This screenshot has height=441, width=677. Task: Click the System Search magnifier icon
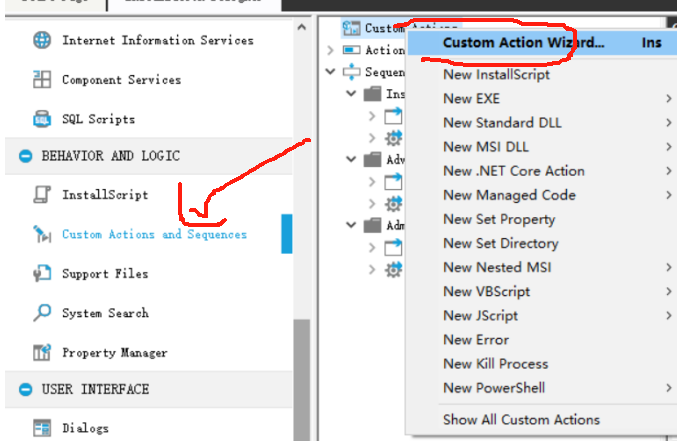42,313
